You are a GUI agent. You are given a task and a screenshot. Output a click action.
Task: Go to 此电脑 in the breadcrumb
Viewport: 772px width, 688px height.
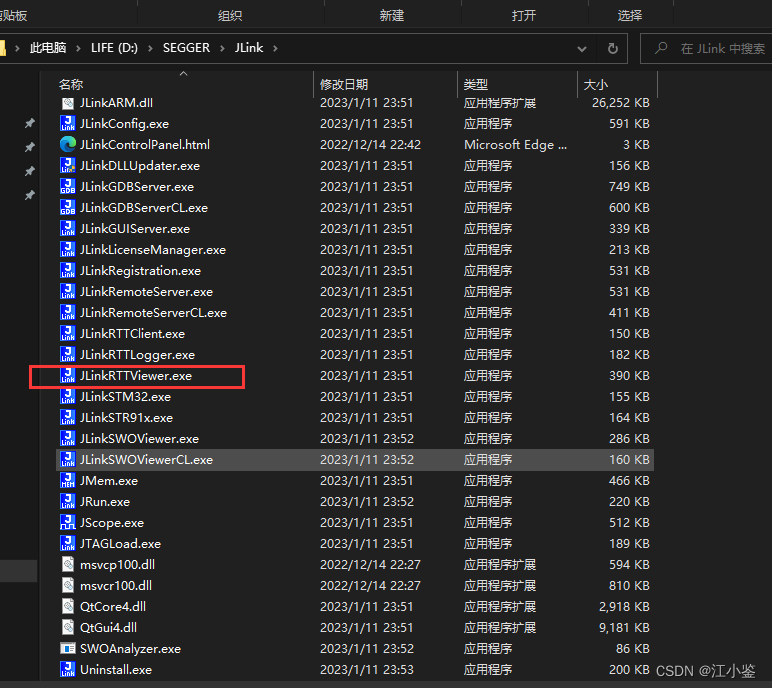tap(48, 48)
